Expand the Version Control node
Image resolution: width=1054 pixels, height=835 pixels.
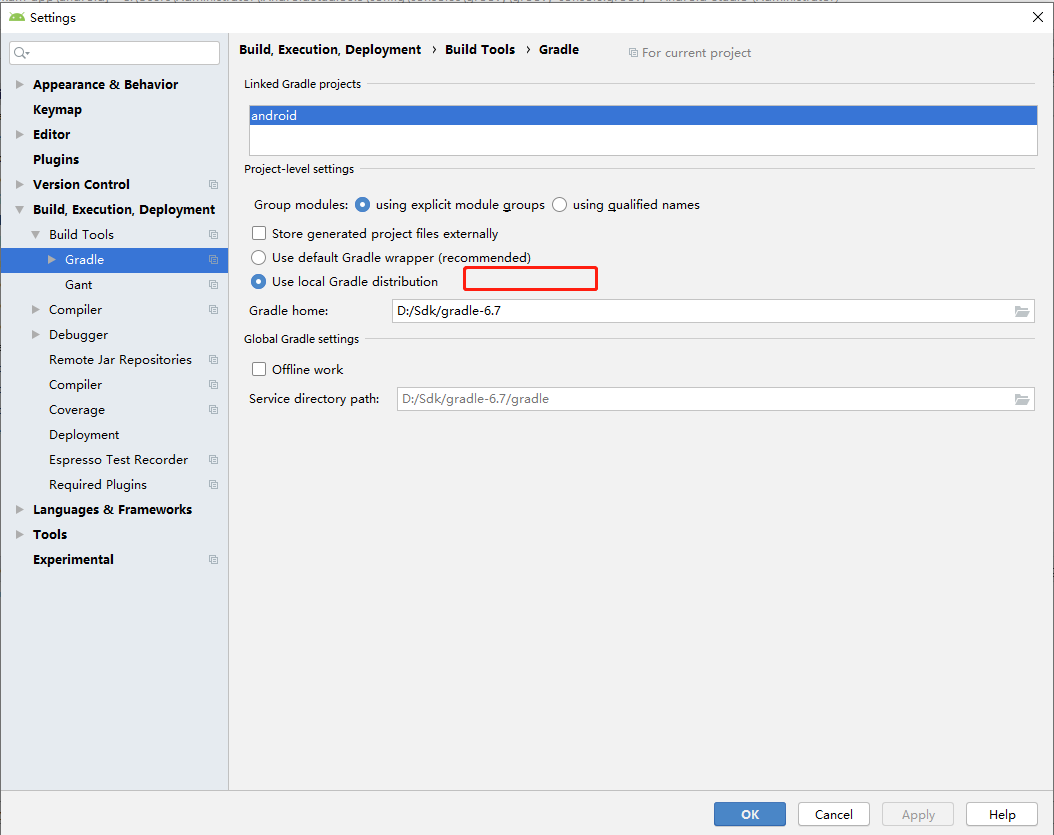19,184
